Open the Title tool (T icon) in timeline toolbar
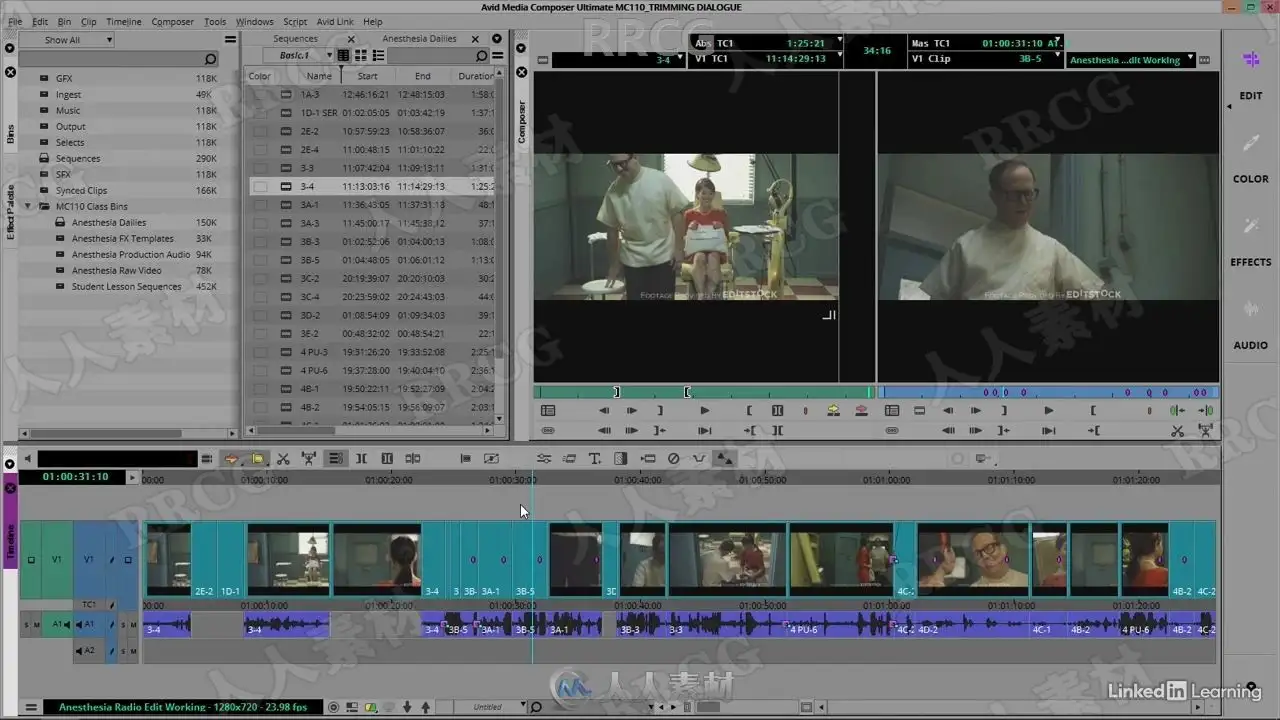The width and height of the screenshot is (1280, 720). click(594, 459)
